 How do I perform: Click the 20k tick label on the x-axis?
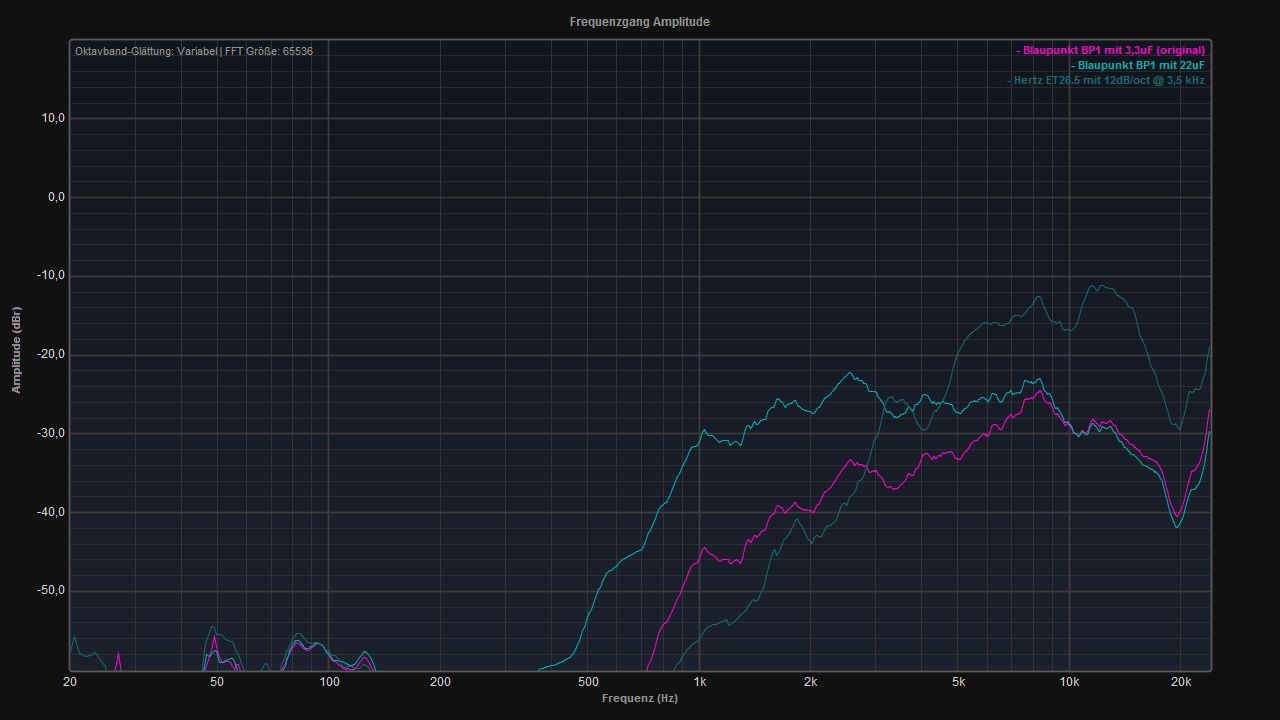pos(1180,682)
